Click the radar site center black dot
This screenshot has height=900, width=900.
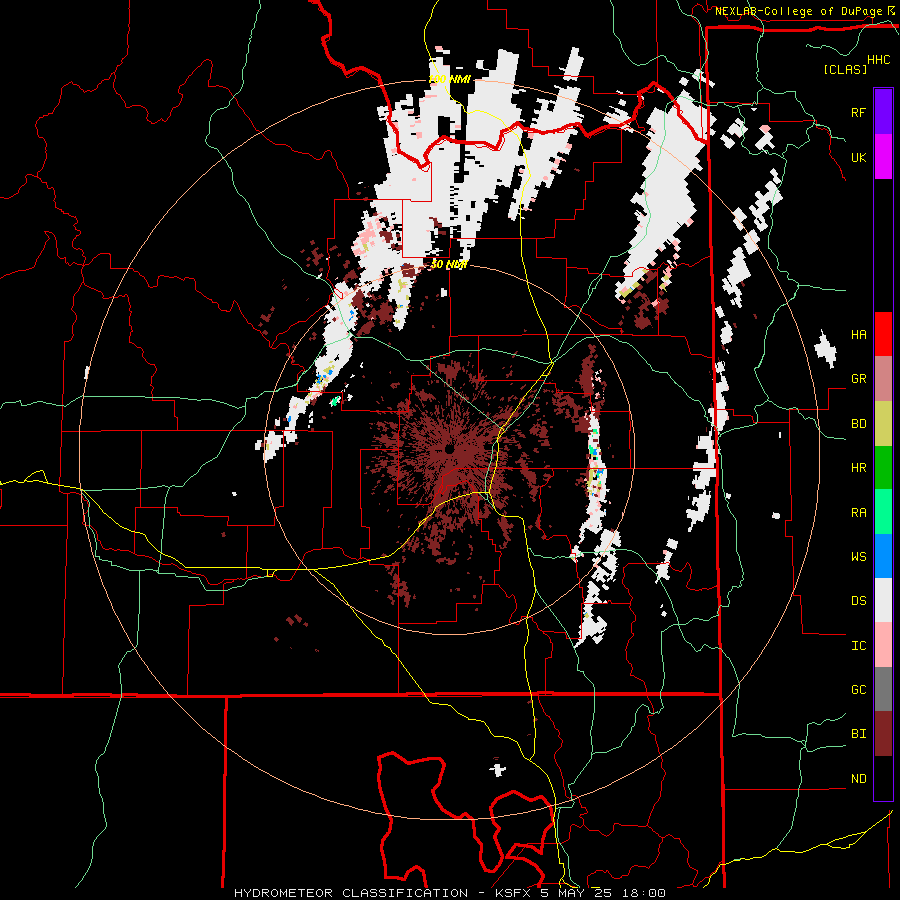[x=449, y=449]
